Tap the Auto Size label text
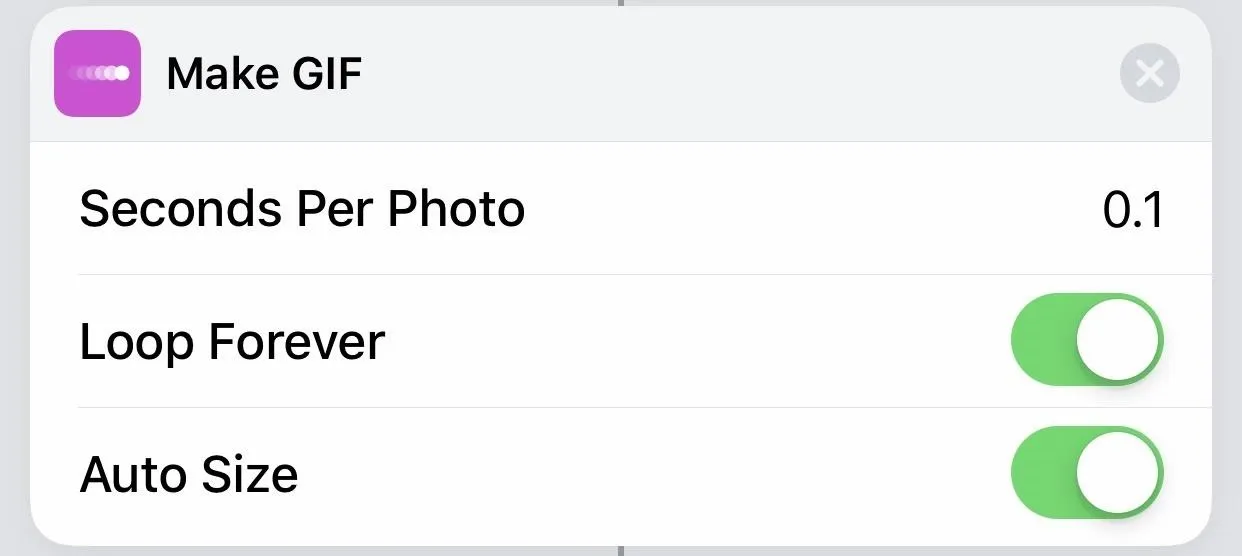Screen dimensions: 1242x556 coord(189,474)
